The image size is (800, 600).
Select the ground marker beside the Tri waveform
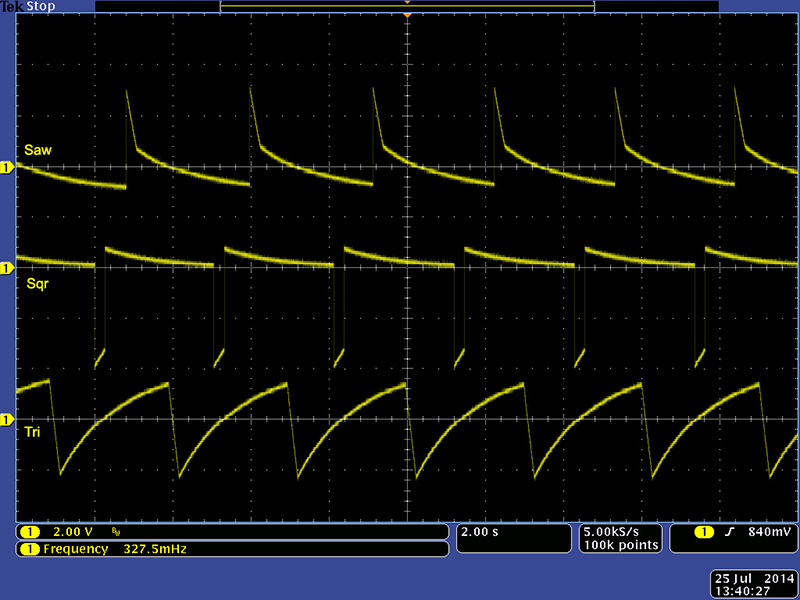tap(7, 418)
